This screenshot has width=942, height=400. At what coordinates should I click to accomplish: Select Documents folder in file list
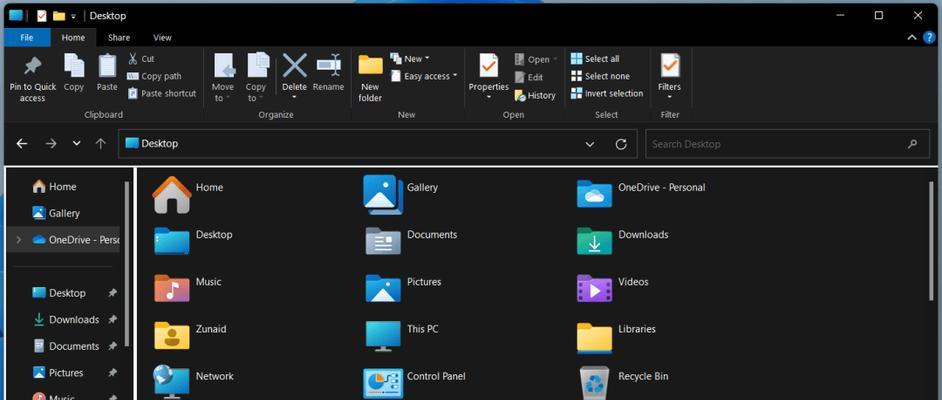coord(411,240)
